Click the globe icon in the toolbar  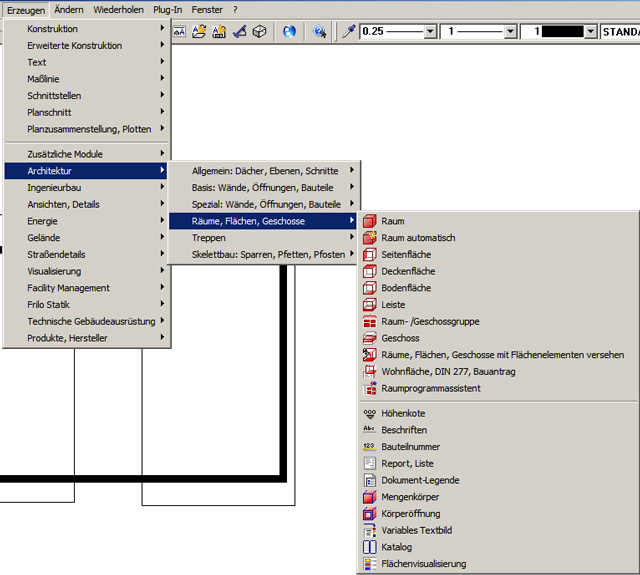click(x=289, y=32)
